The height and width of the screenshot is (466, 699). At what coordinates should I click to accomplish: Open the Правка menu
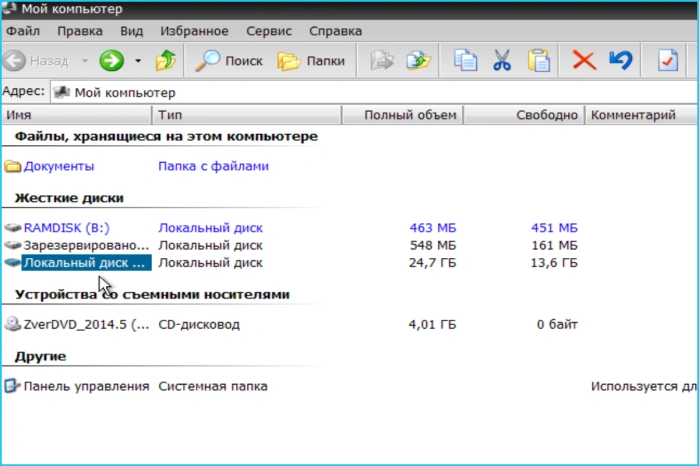80,31
